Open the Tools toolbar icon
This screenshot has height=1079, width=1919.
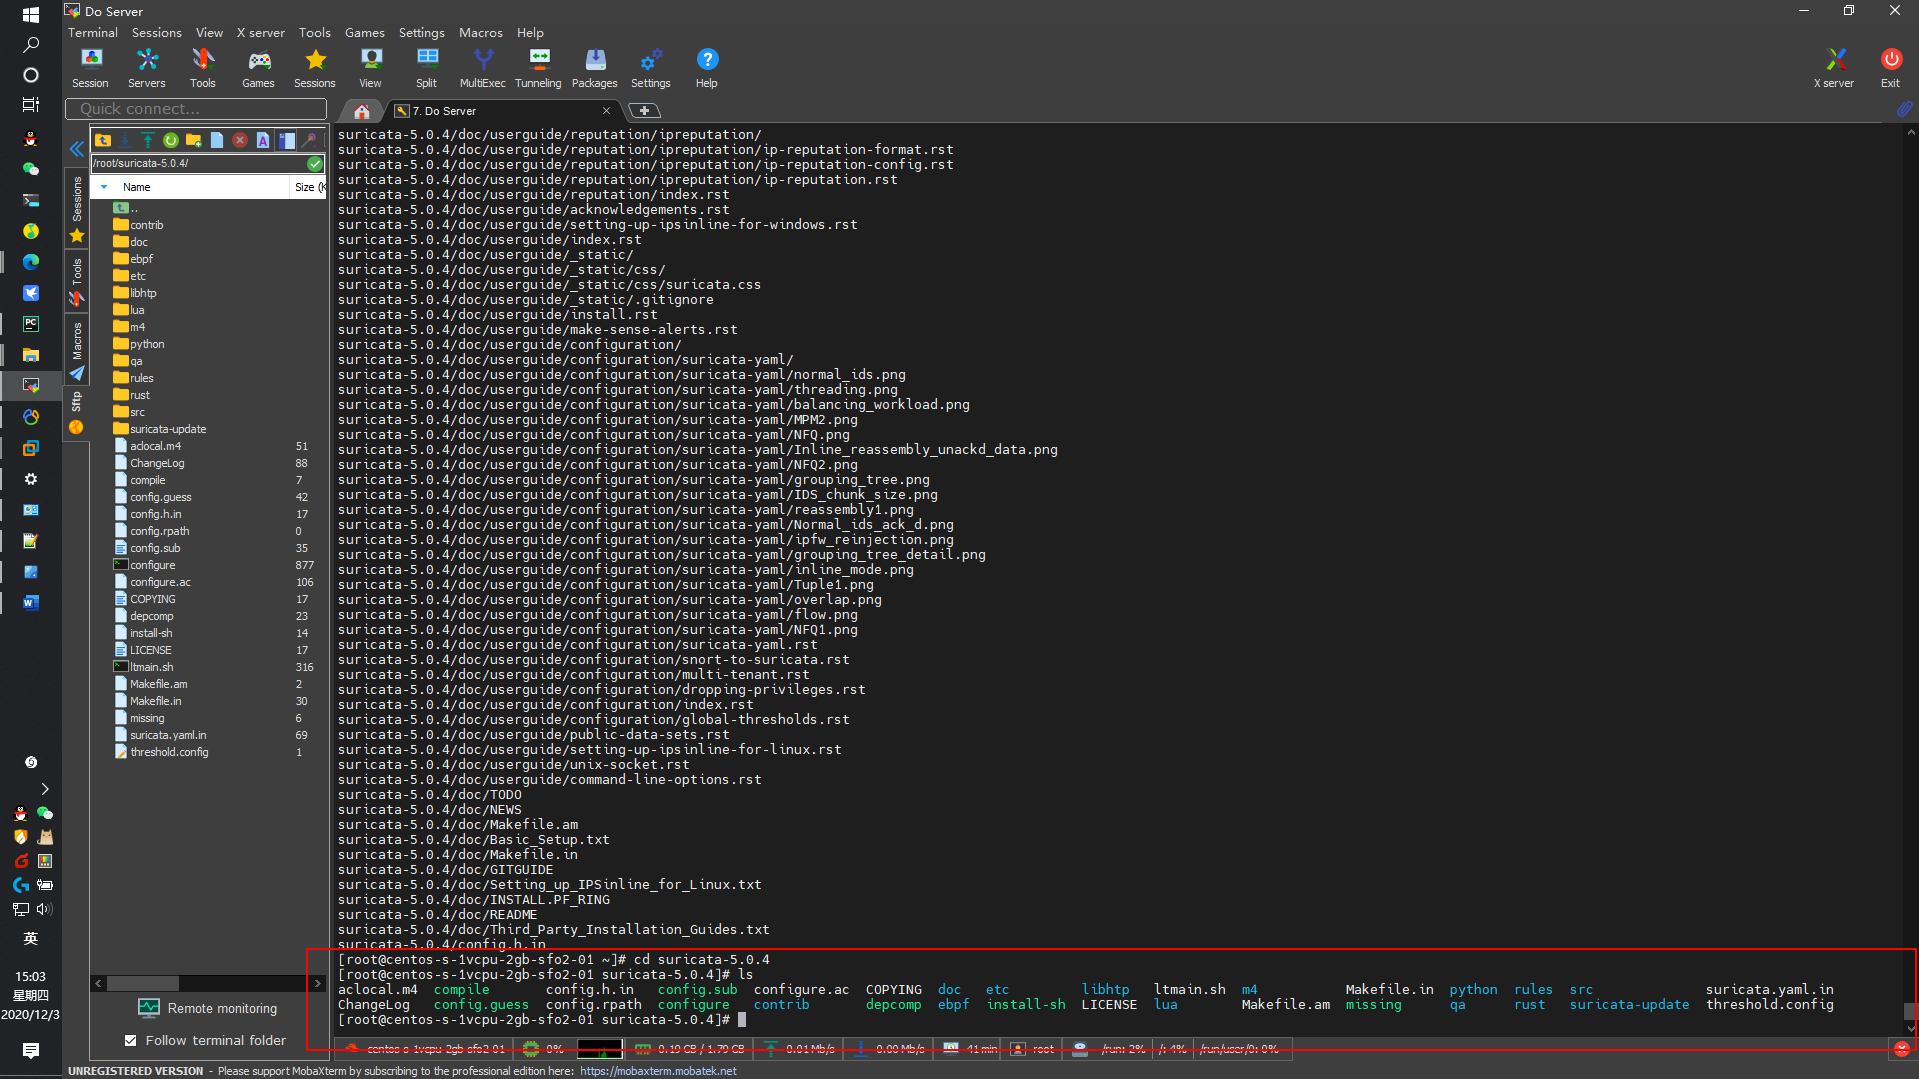[x=202, y=68]
